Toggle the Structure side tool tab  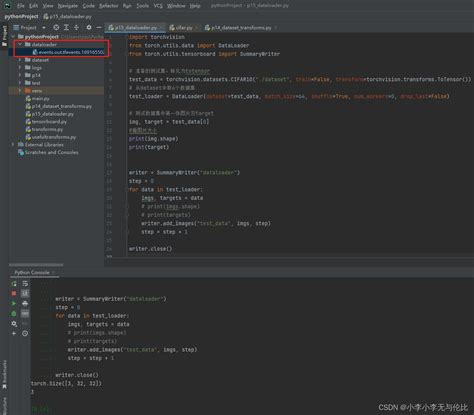pyautogui.click(x=4, y=405)
